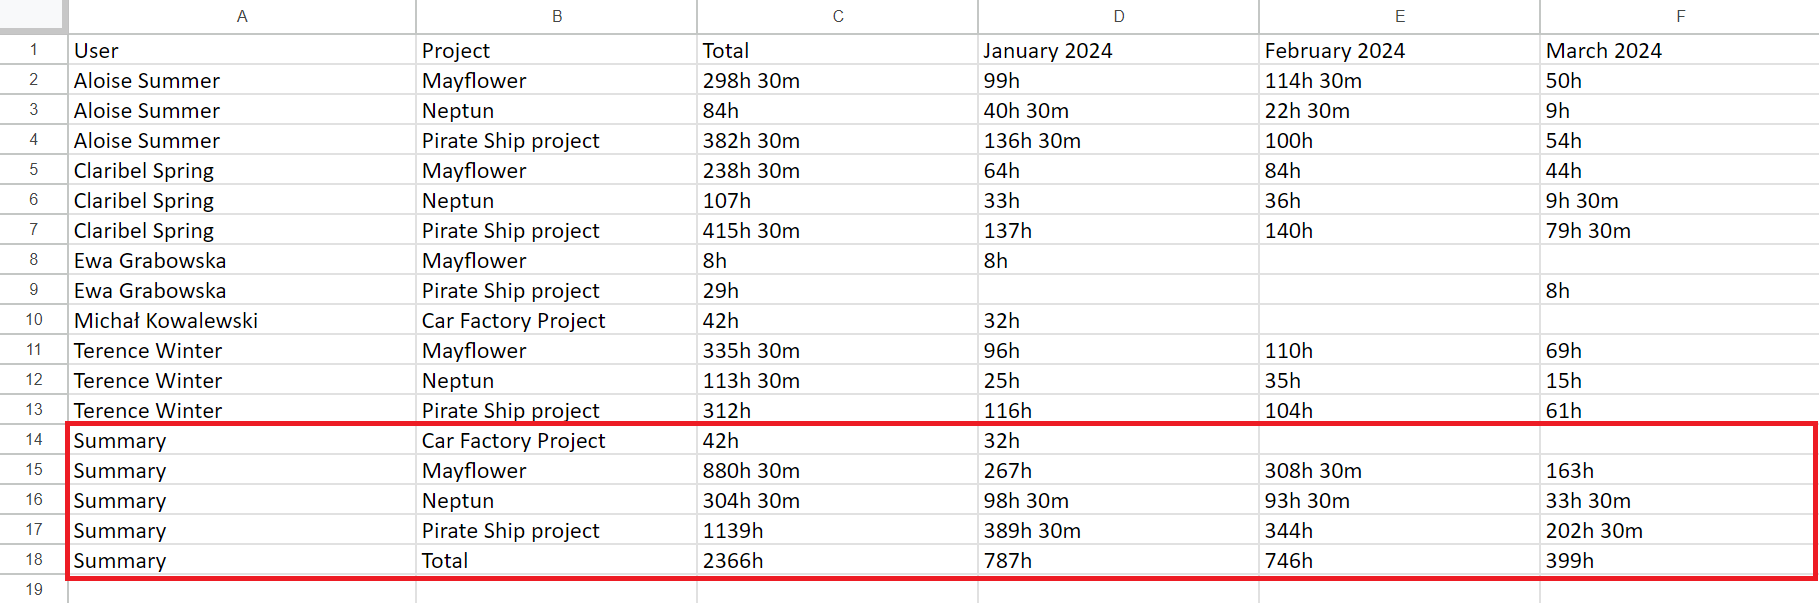The height and width of the screenshot is (603, 1819).
Task: Select cell '298h 30m' in row 2
Action: coord(838,80)
